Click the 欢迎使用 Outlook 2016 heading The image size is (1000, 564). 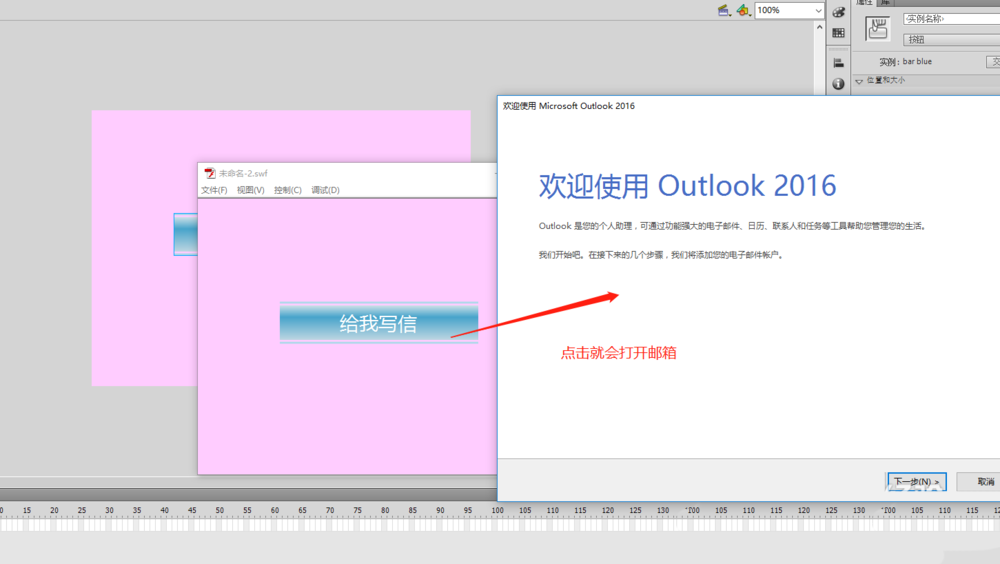coord(688,186)
